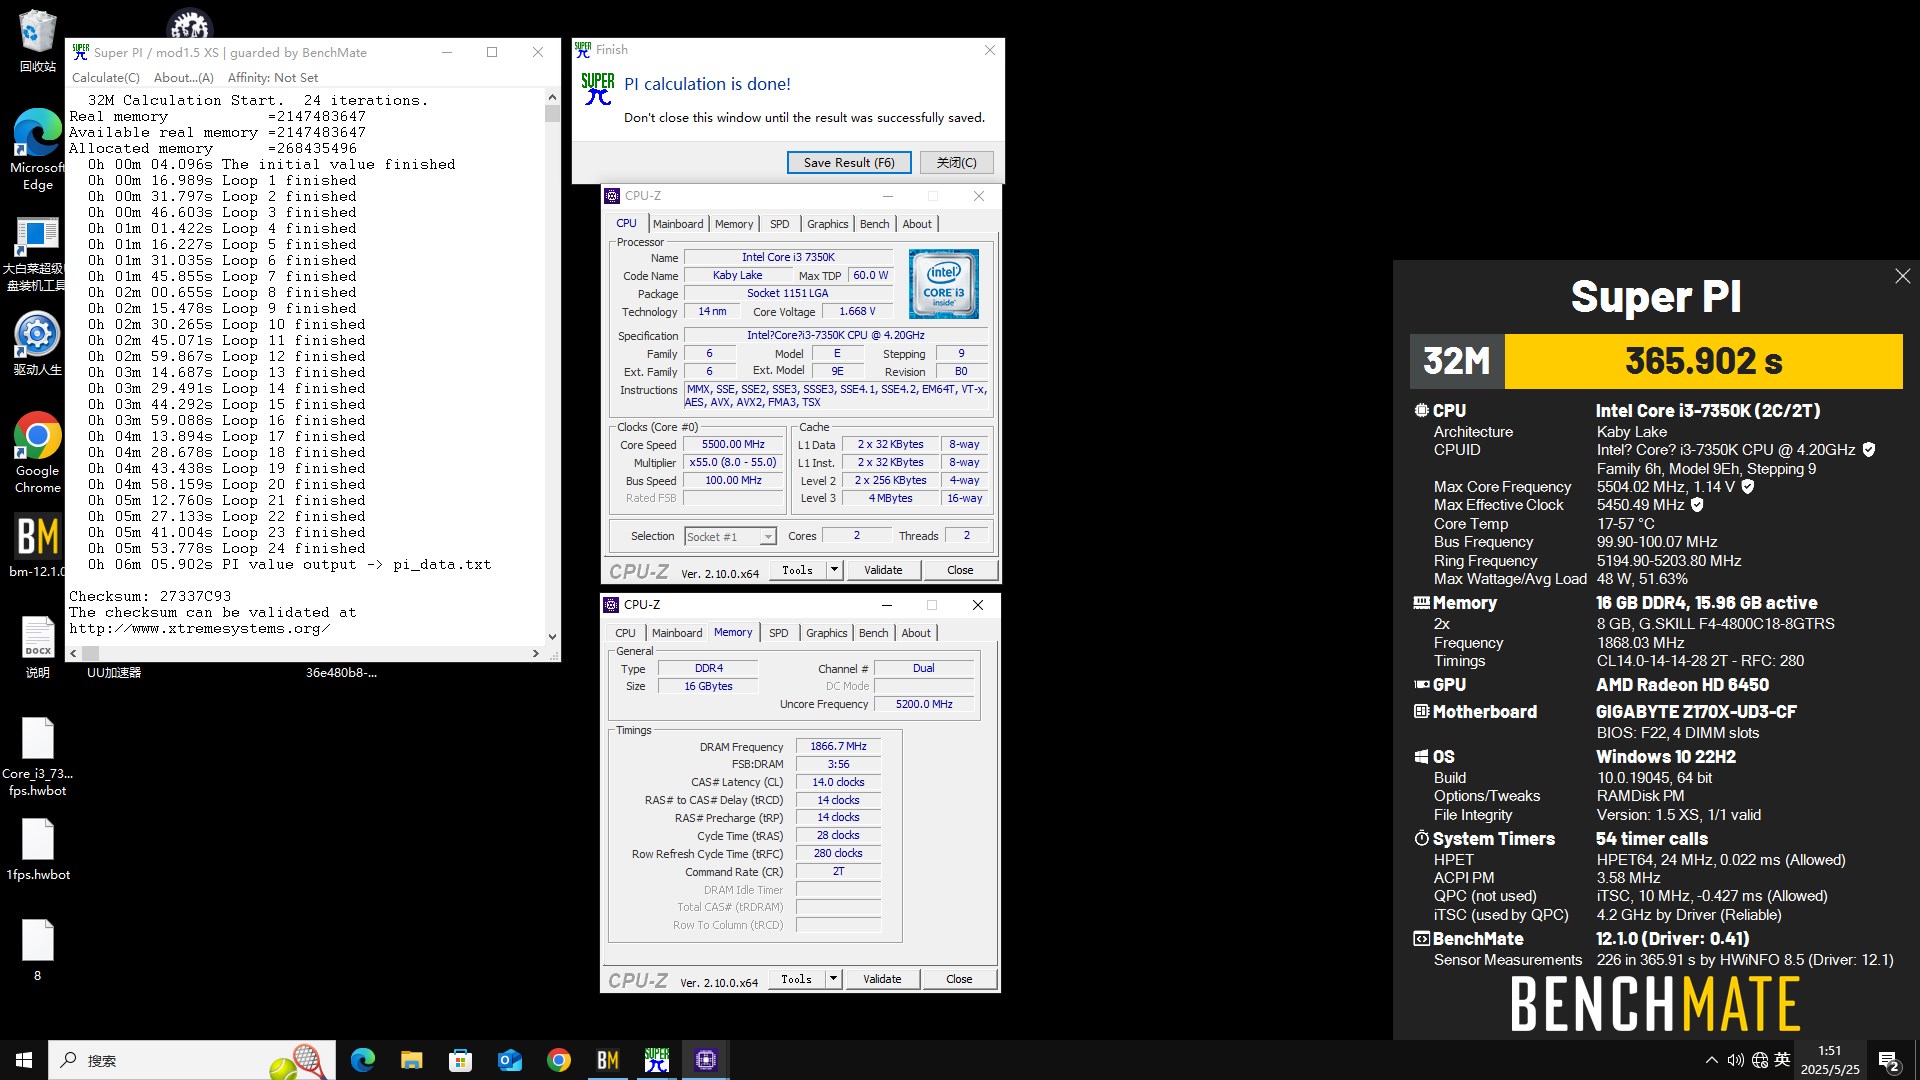The image size is (1920, 1080).
Task: Click the 365.902 s result in BenchMate
Action: pyautogui.click(x=1703, y=361)
